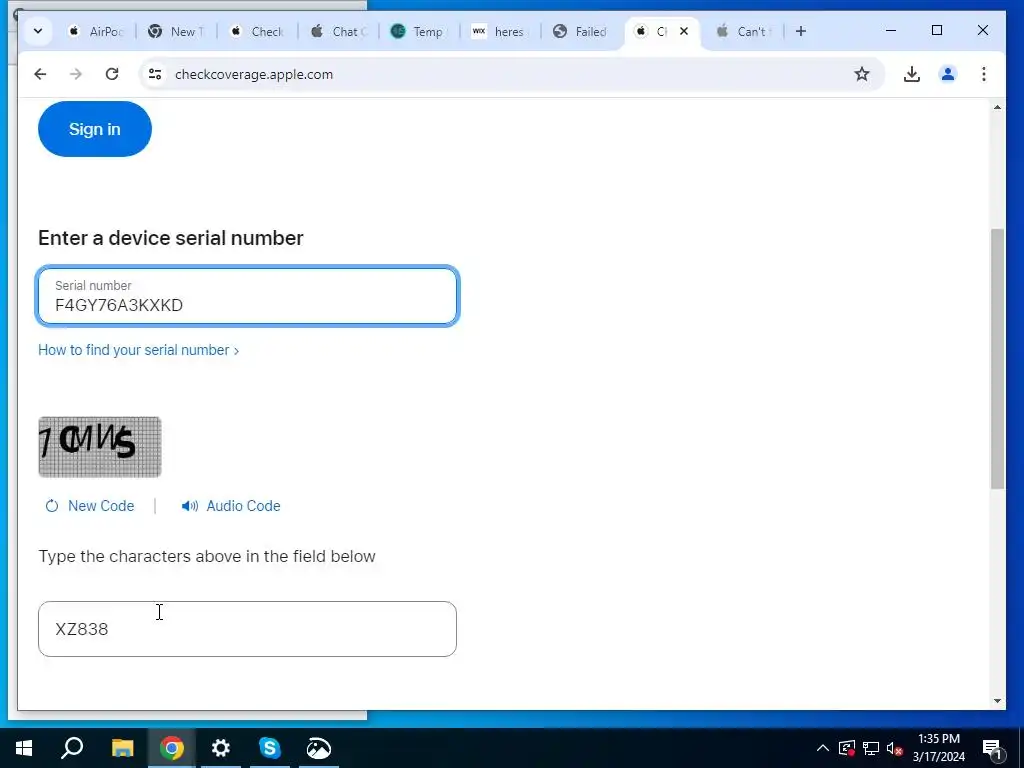
Task: Switch to the Chat tab
Action: (338, 31)
